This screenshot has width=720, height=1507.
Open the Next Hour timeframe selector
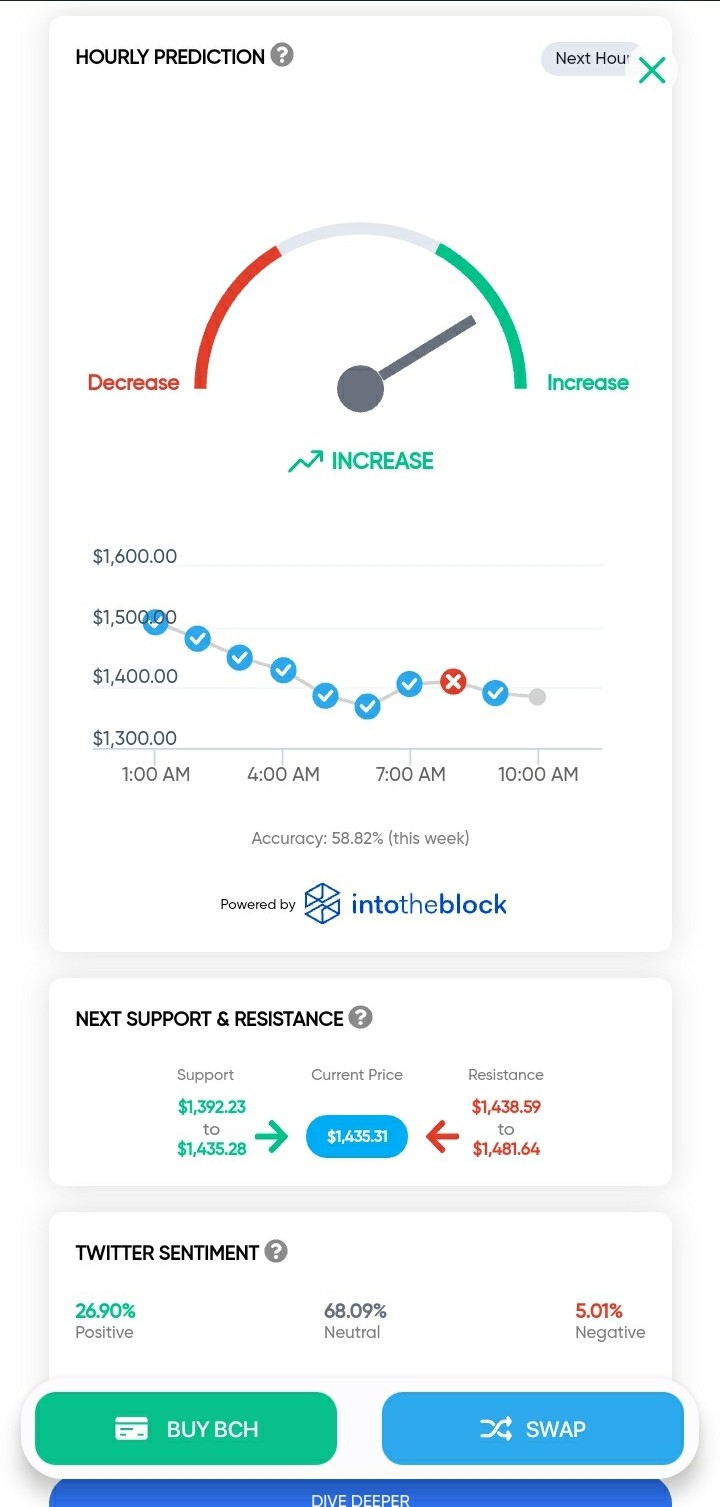point(590,59)
